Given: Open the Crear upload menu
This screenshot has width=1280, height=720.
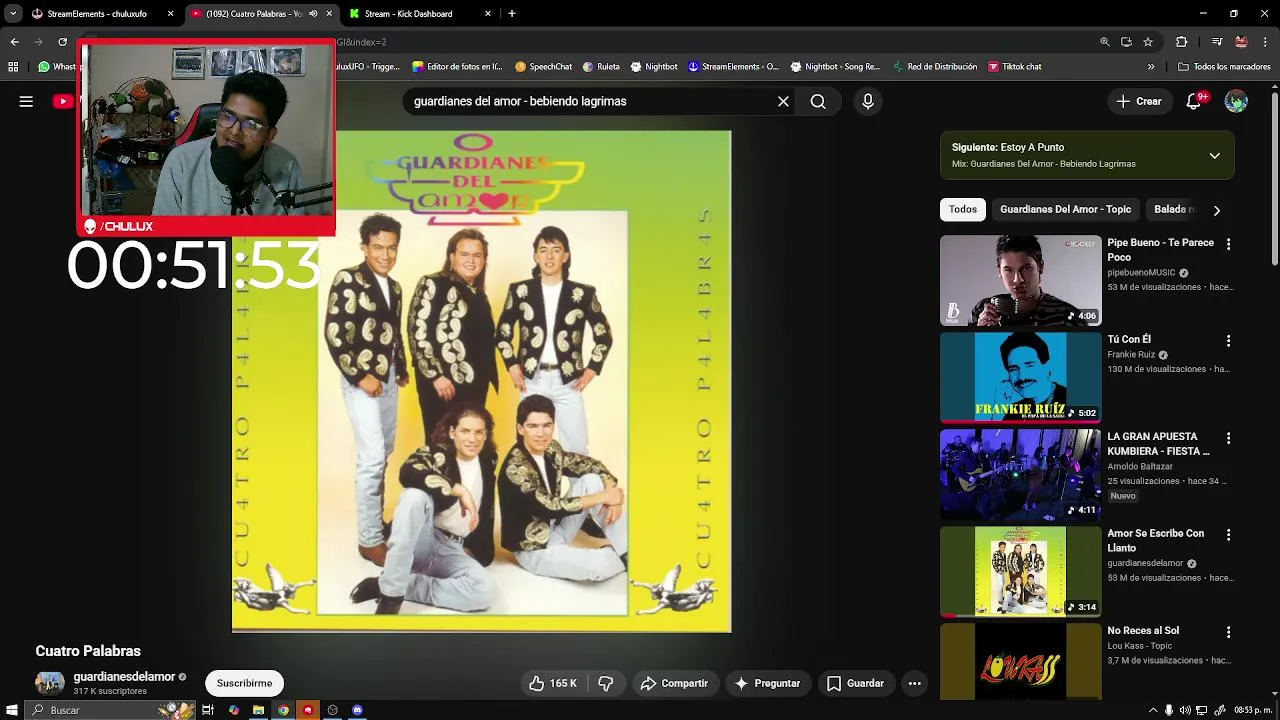Looking at the screenshot, I should pyautogui.click(x=1139, y=101).
